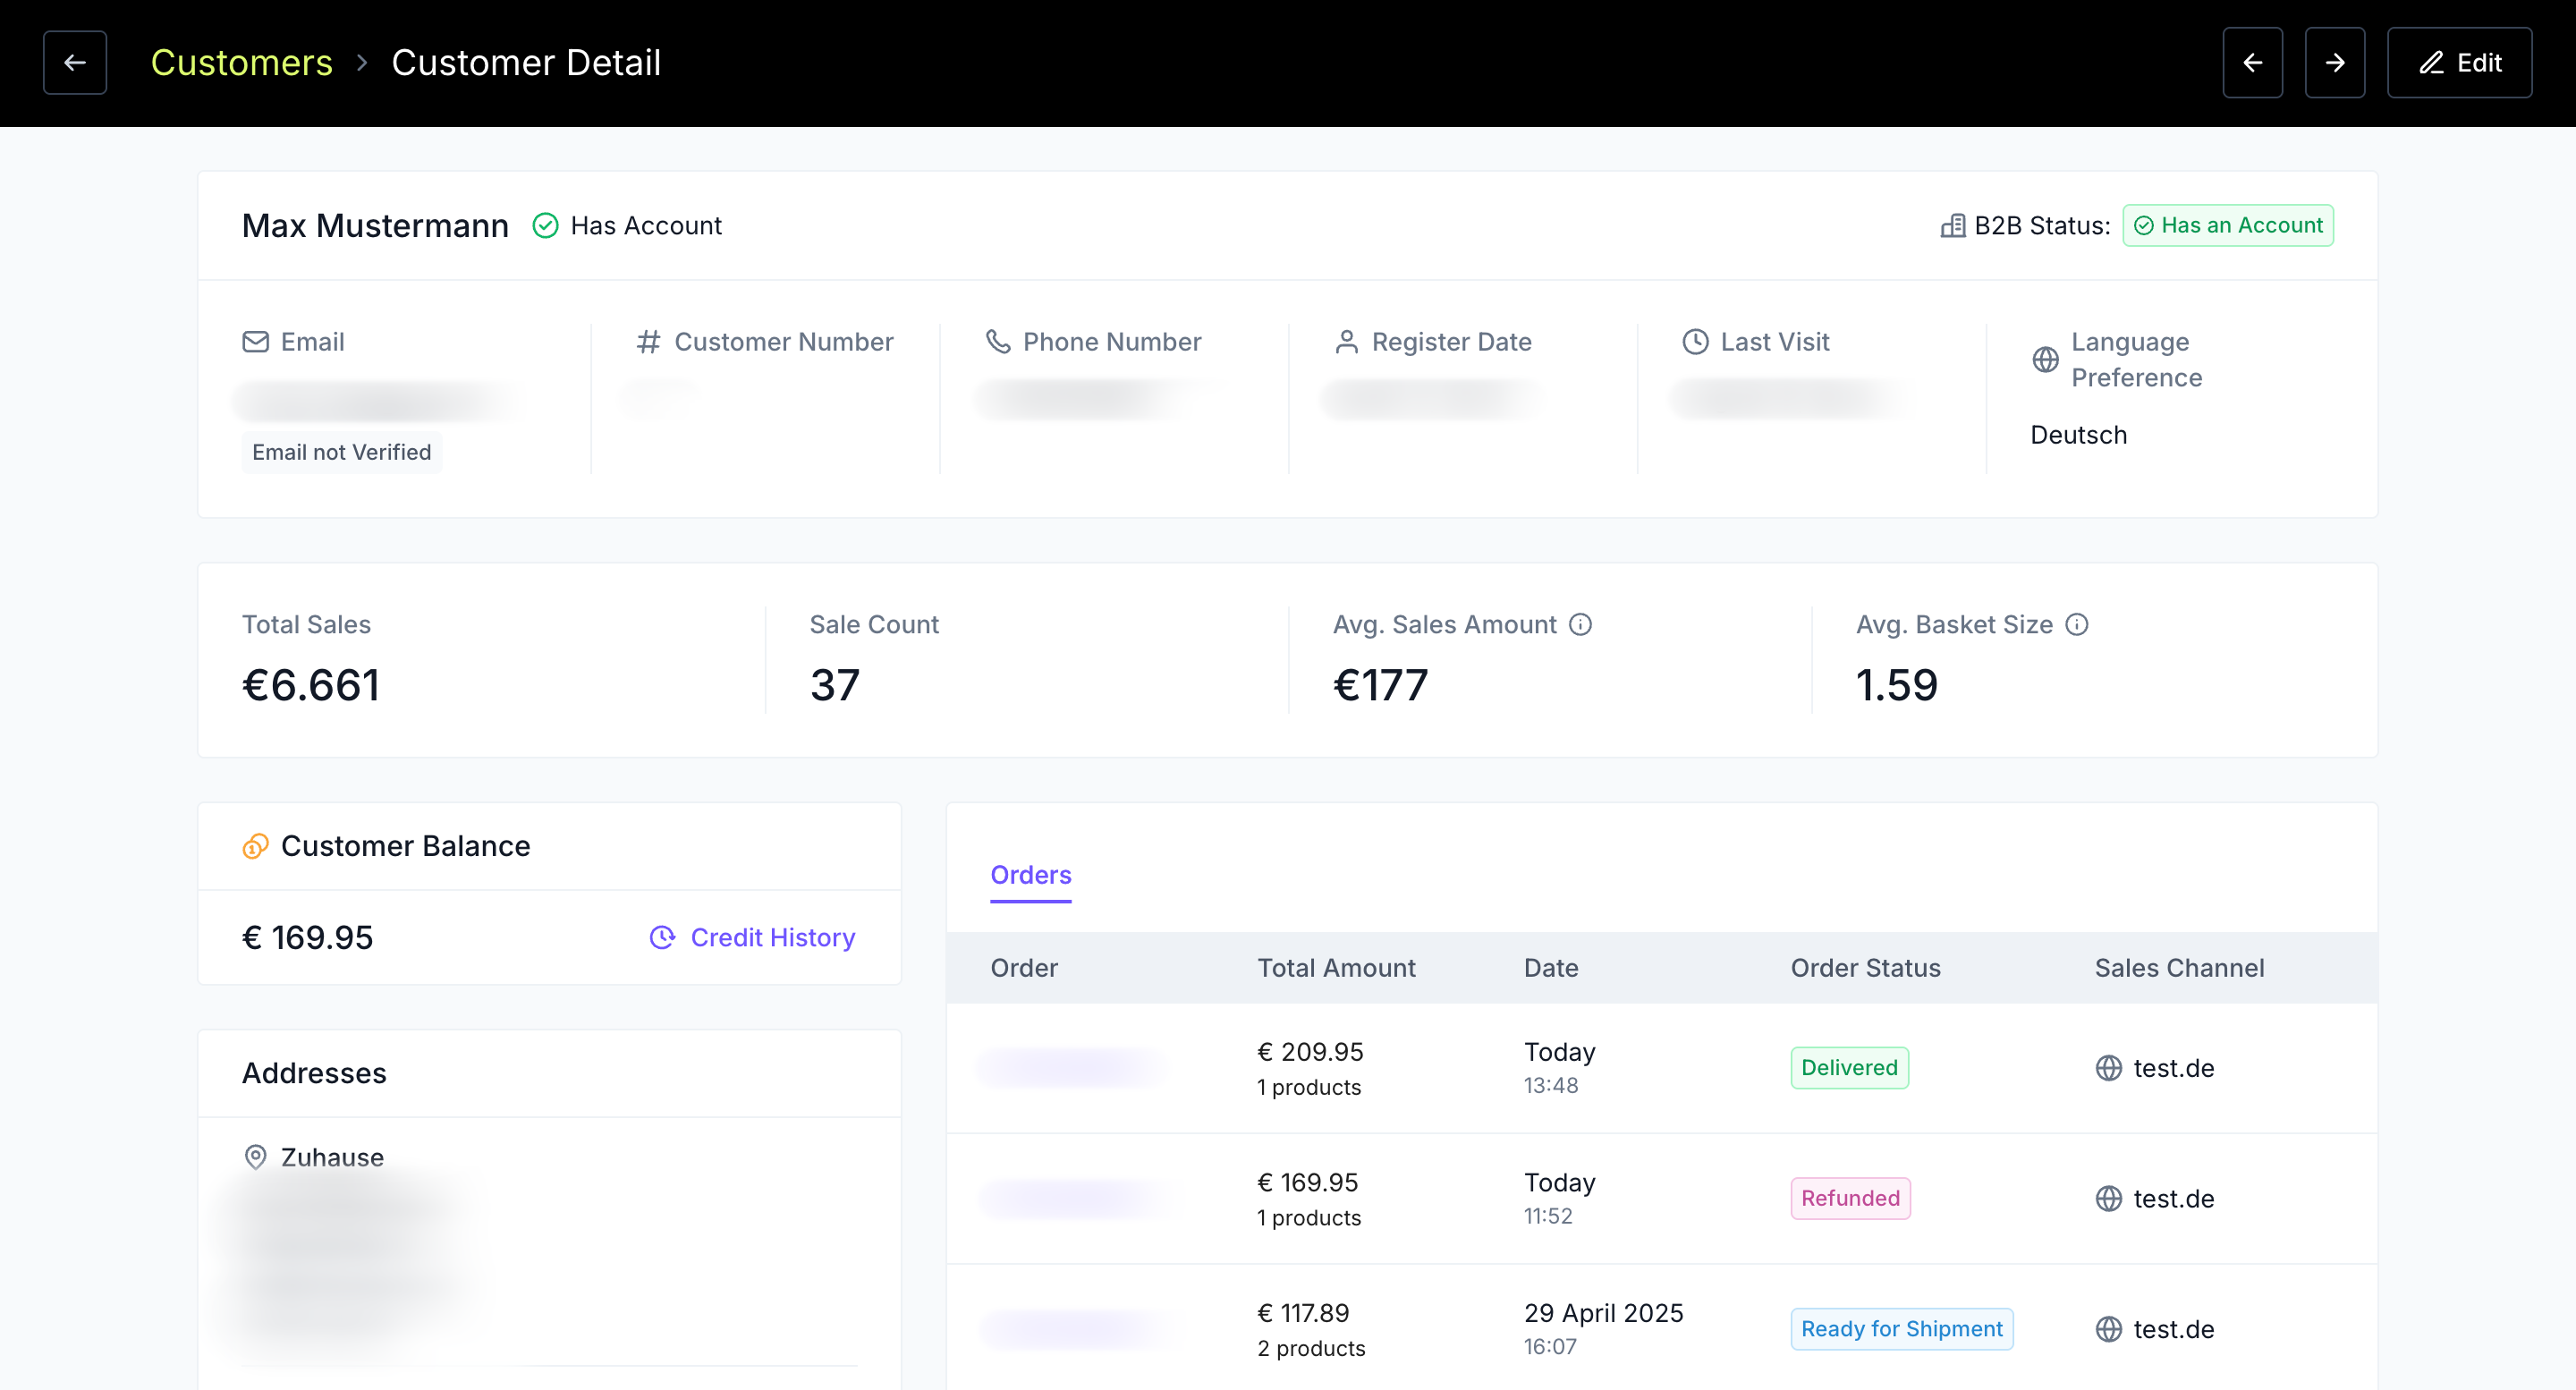Viewport: 2576px width, 1390px height.
Task: Click the Ready for Shipment badge
Action: point(1901,1329)
